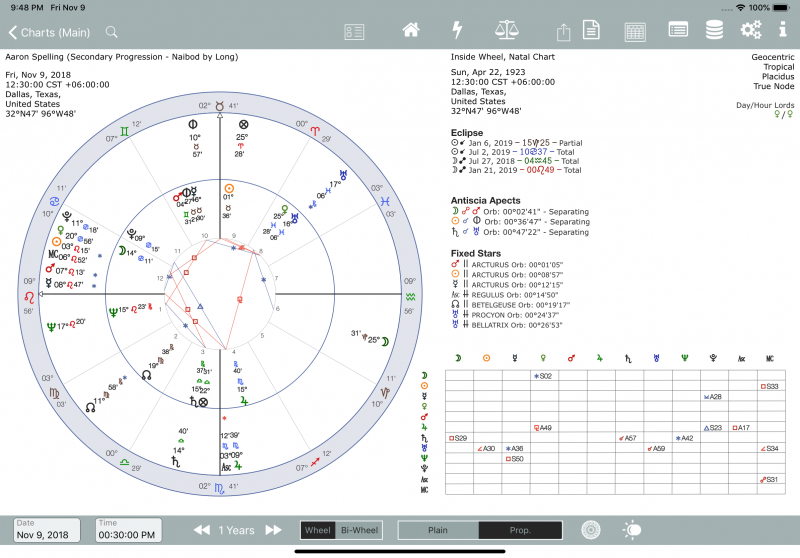Tap the S33 aspect grid cell

pos(771,387)
